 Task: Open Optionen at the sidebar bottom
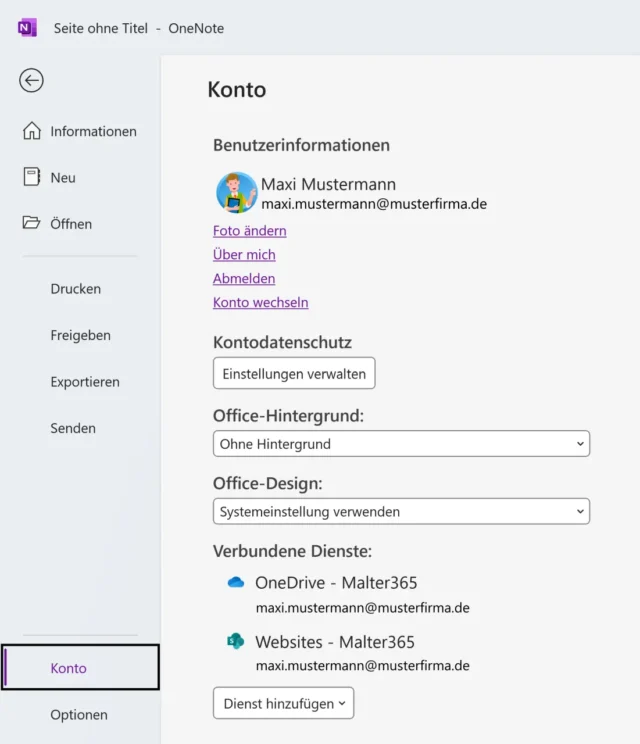79,715
